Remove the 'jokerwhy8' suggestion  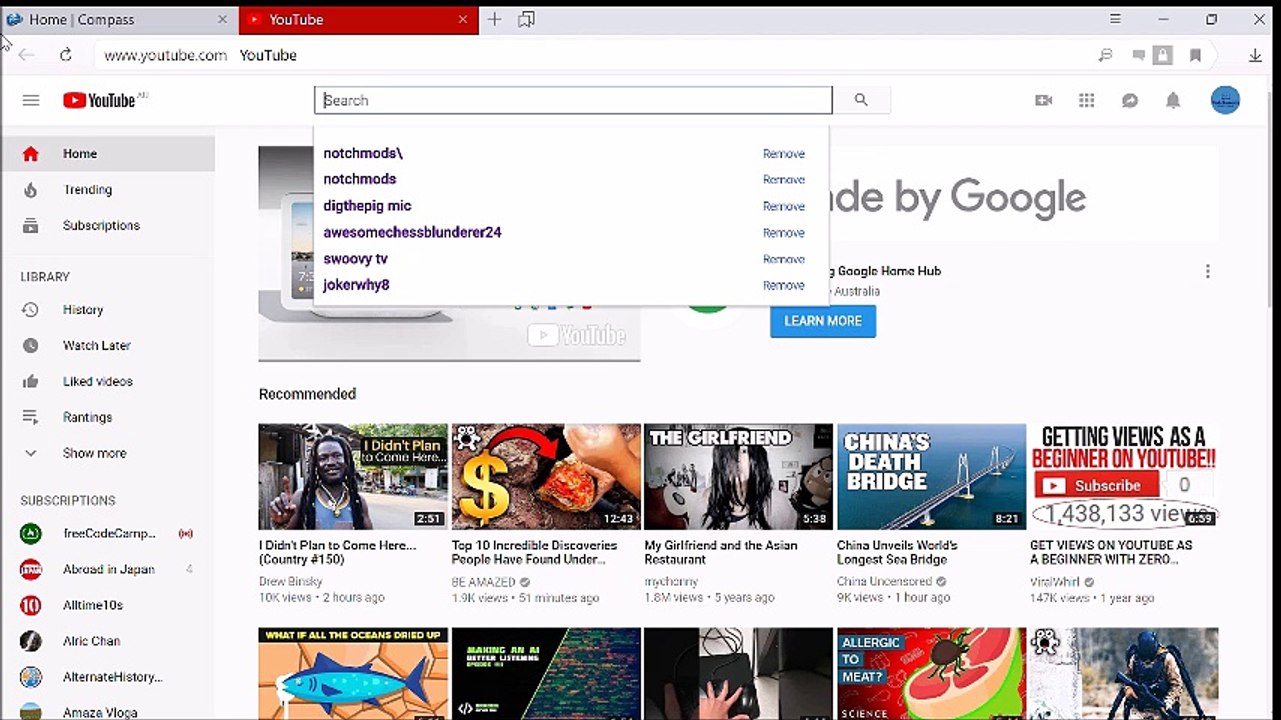tap(784, 285)
